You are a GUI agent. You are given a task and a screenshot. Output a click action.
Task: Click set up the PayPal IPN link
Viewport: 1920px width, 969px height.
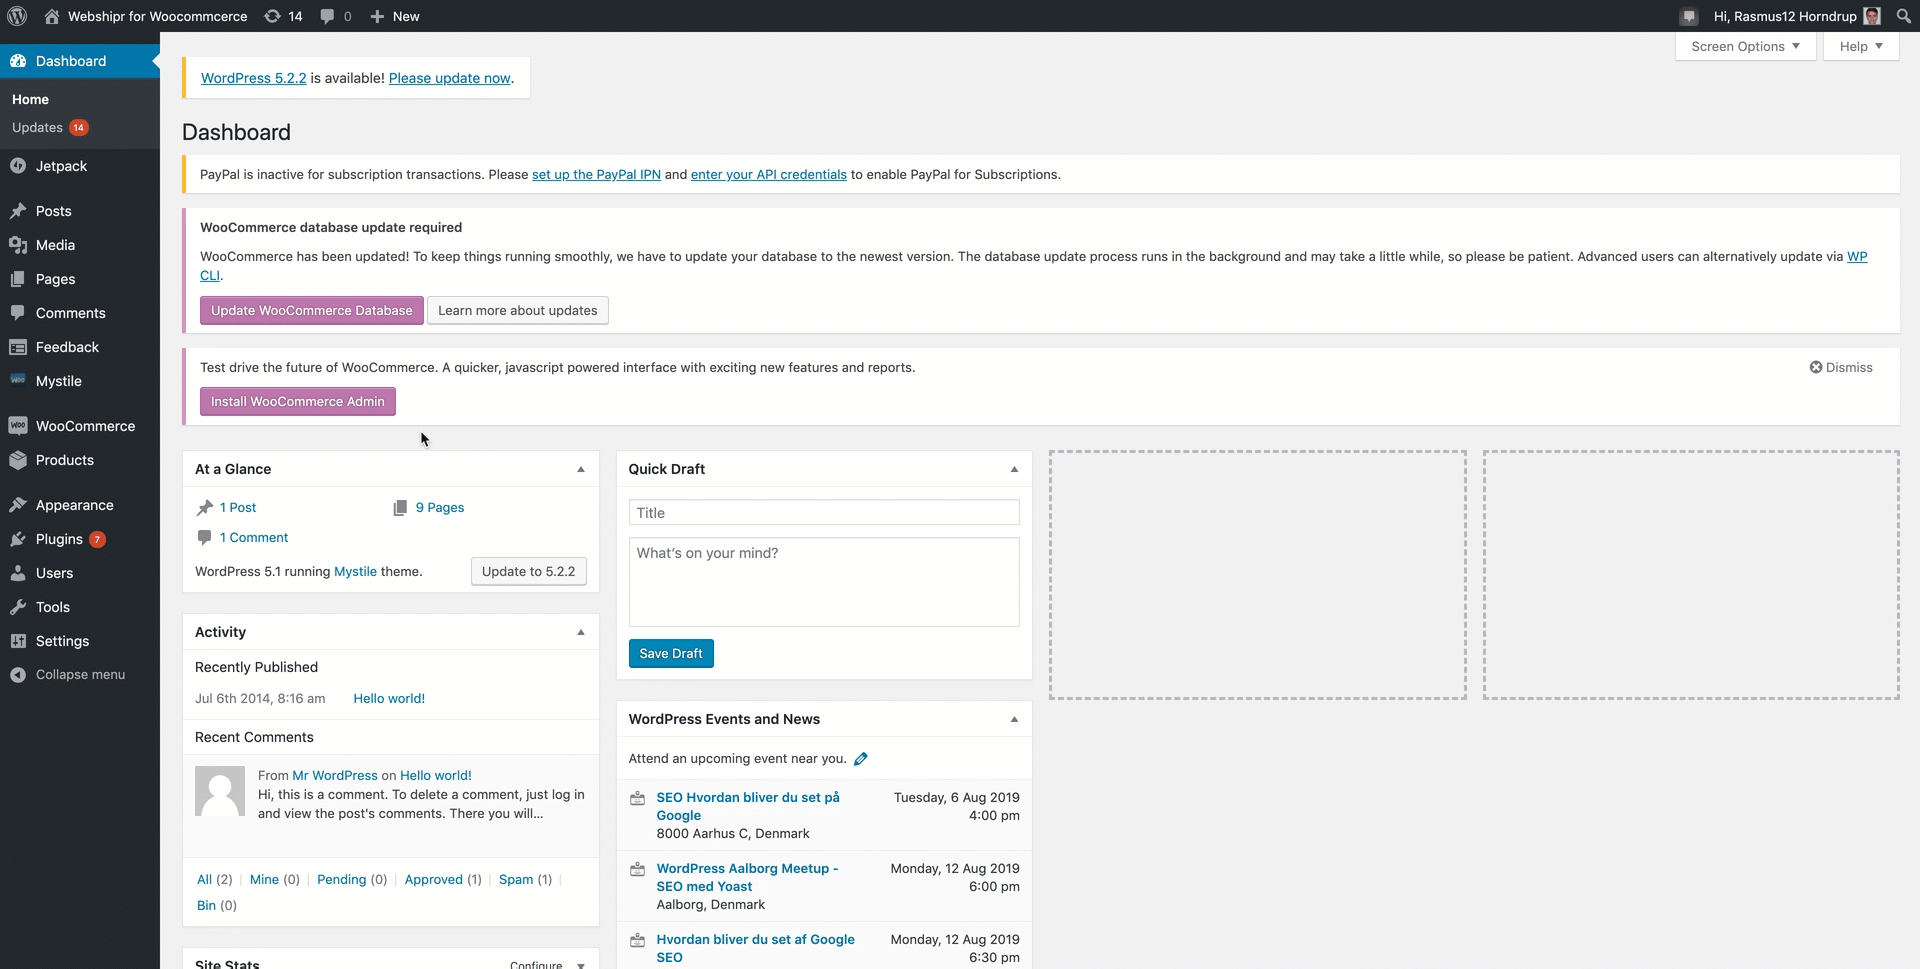596,174
